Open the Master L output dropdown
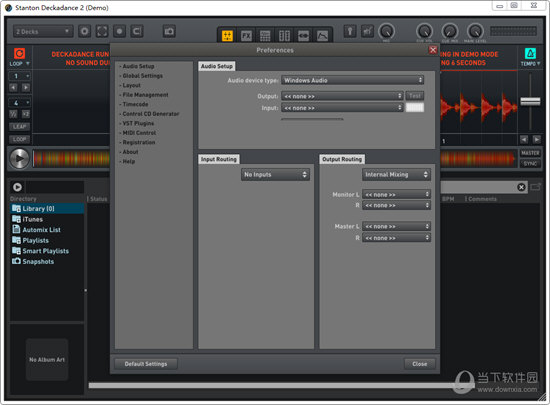The width and height of the screenshot is (550, 405). coord(396,227)
